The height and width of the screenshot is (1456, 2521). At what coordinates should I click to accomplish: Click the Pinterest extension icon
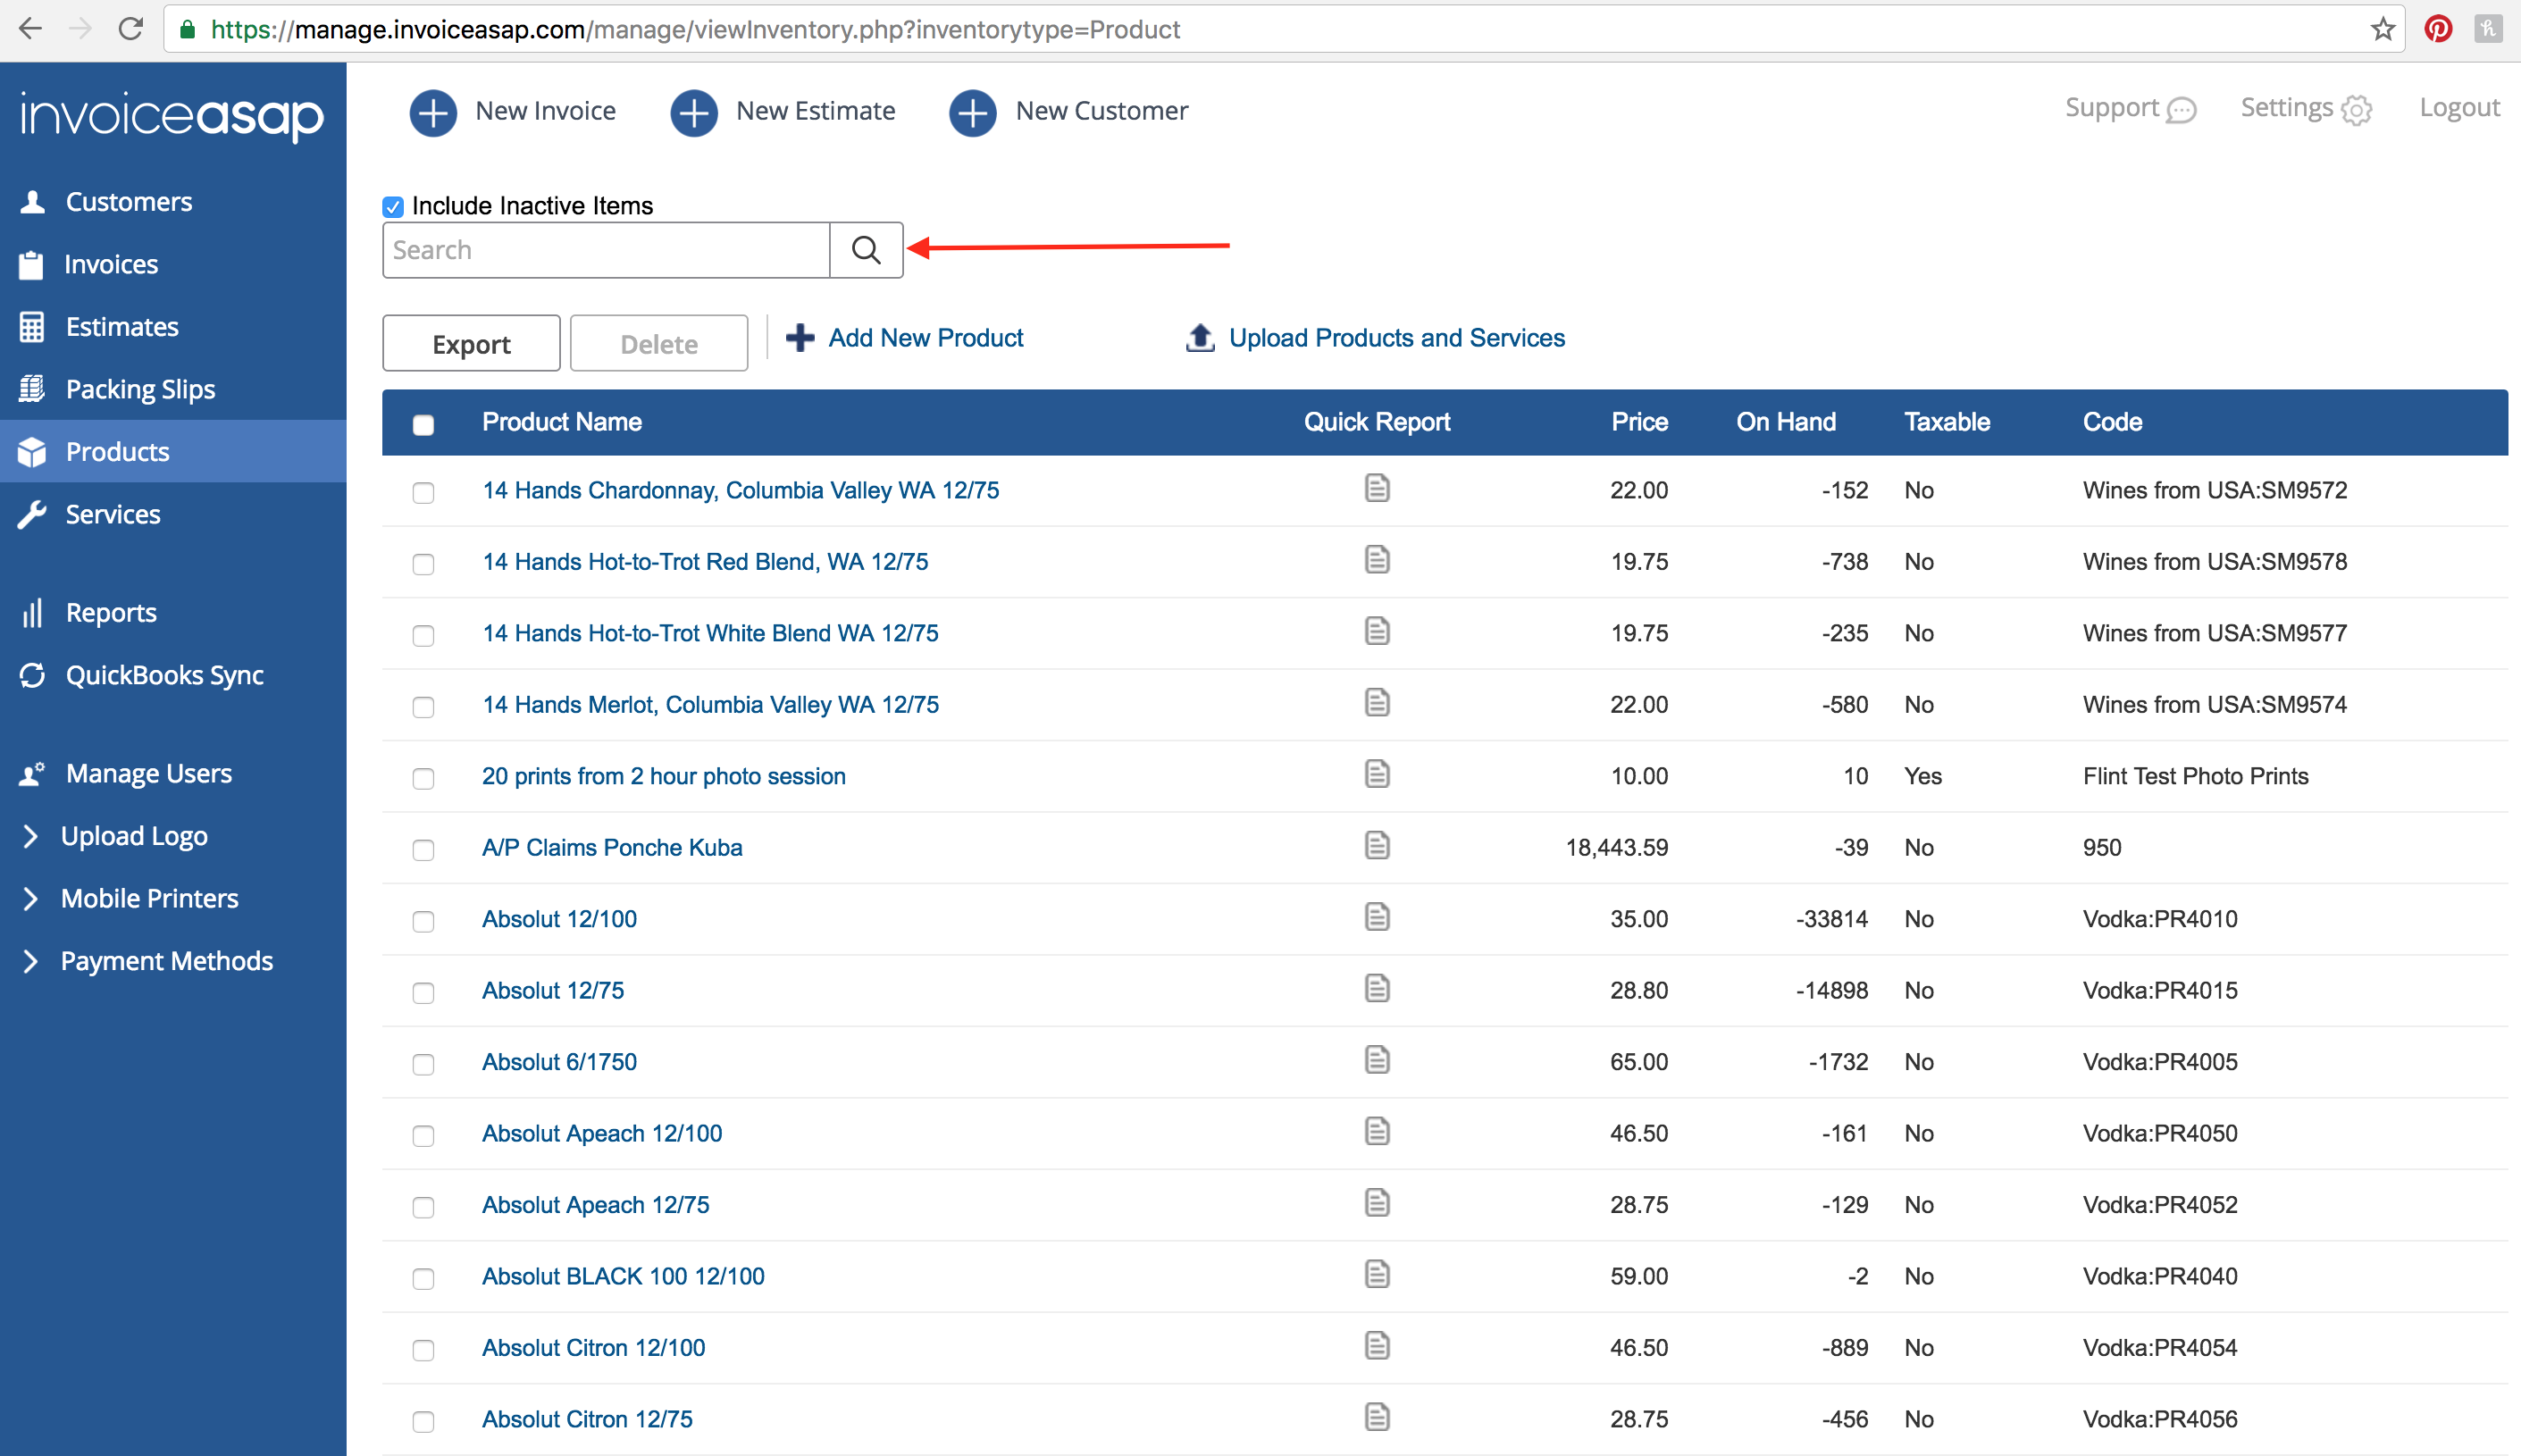[x=2438, y=29]
